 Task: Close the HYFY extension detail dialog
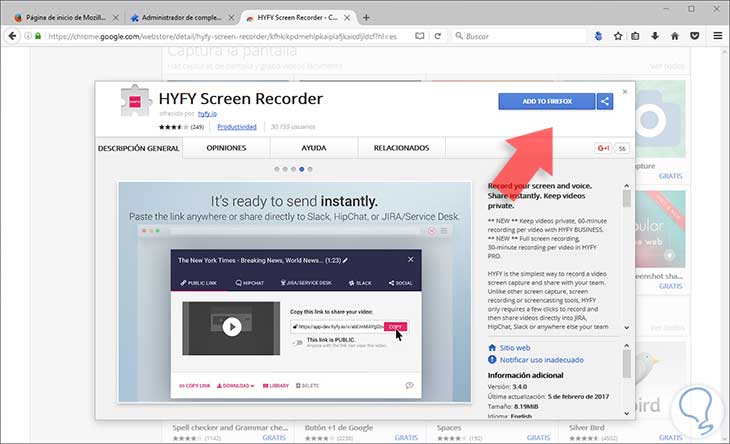pos(625,92)
